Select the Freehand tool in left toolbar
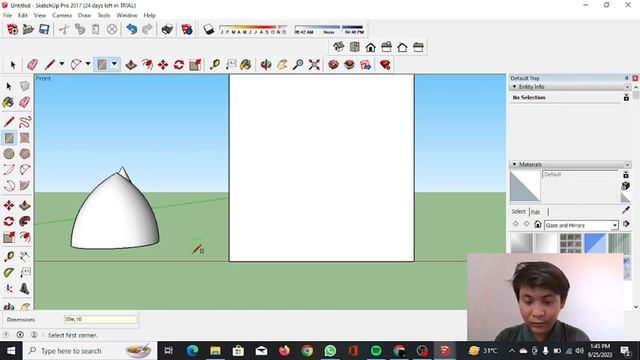This screenshot has width=640, height=360. click(24, 122)
